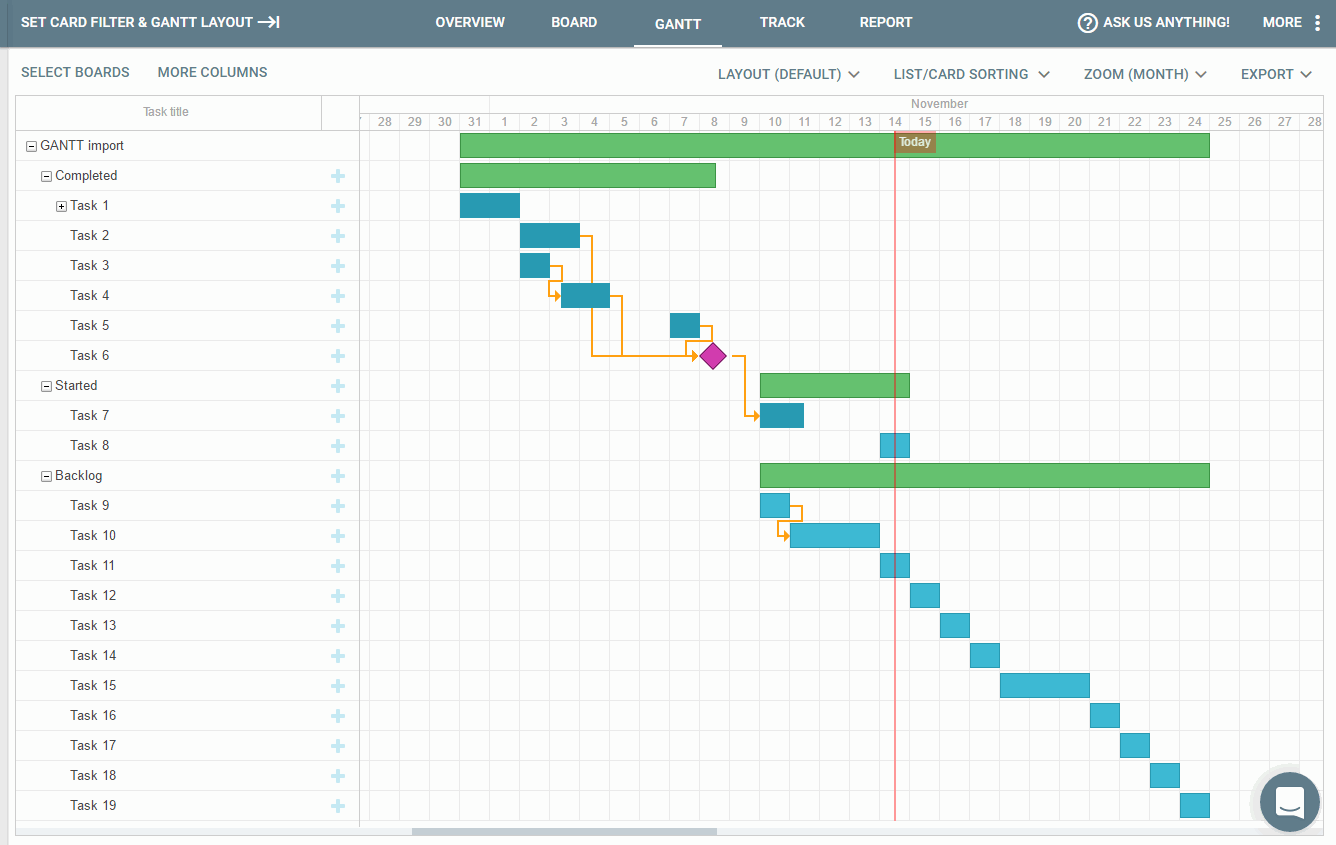Click the SELECT BOARDS link
Viewport: 1336px width, 845px height.
pos(75,72)
